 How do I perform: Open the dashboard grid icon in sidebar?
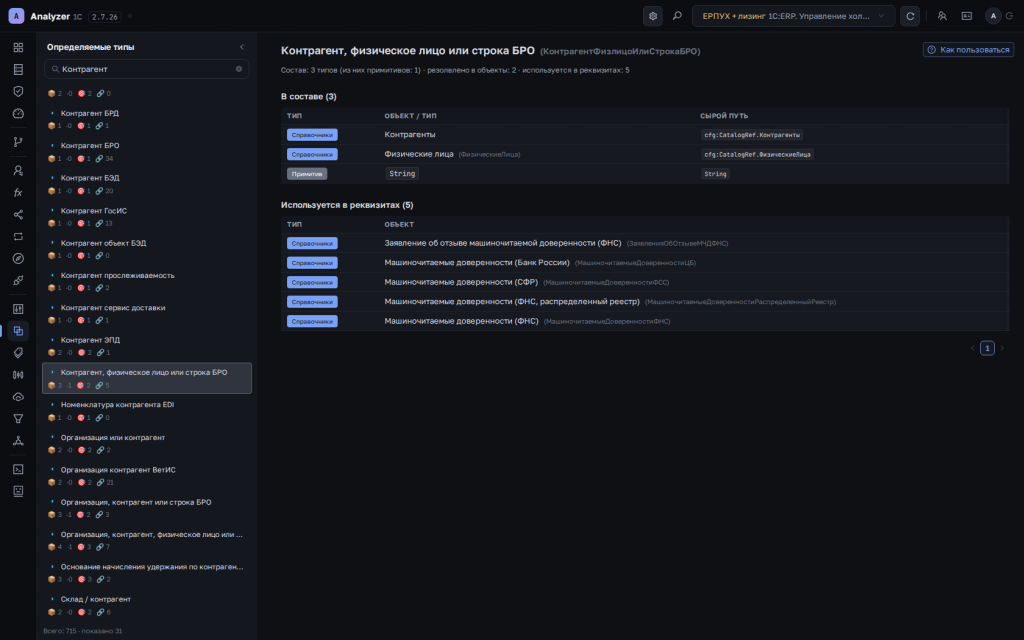pos(18,48)
